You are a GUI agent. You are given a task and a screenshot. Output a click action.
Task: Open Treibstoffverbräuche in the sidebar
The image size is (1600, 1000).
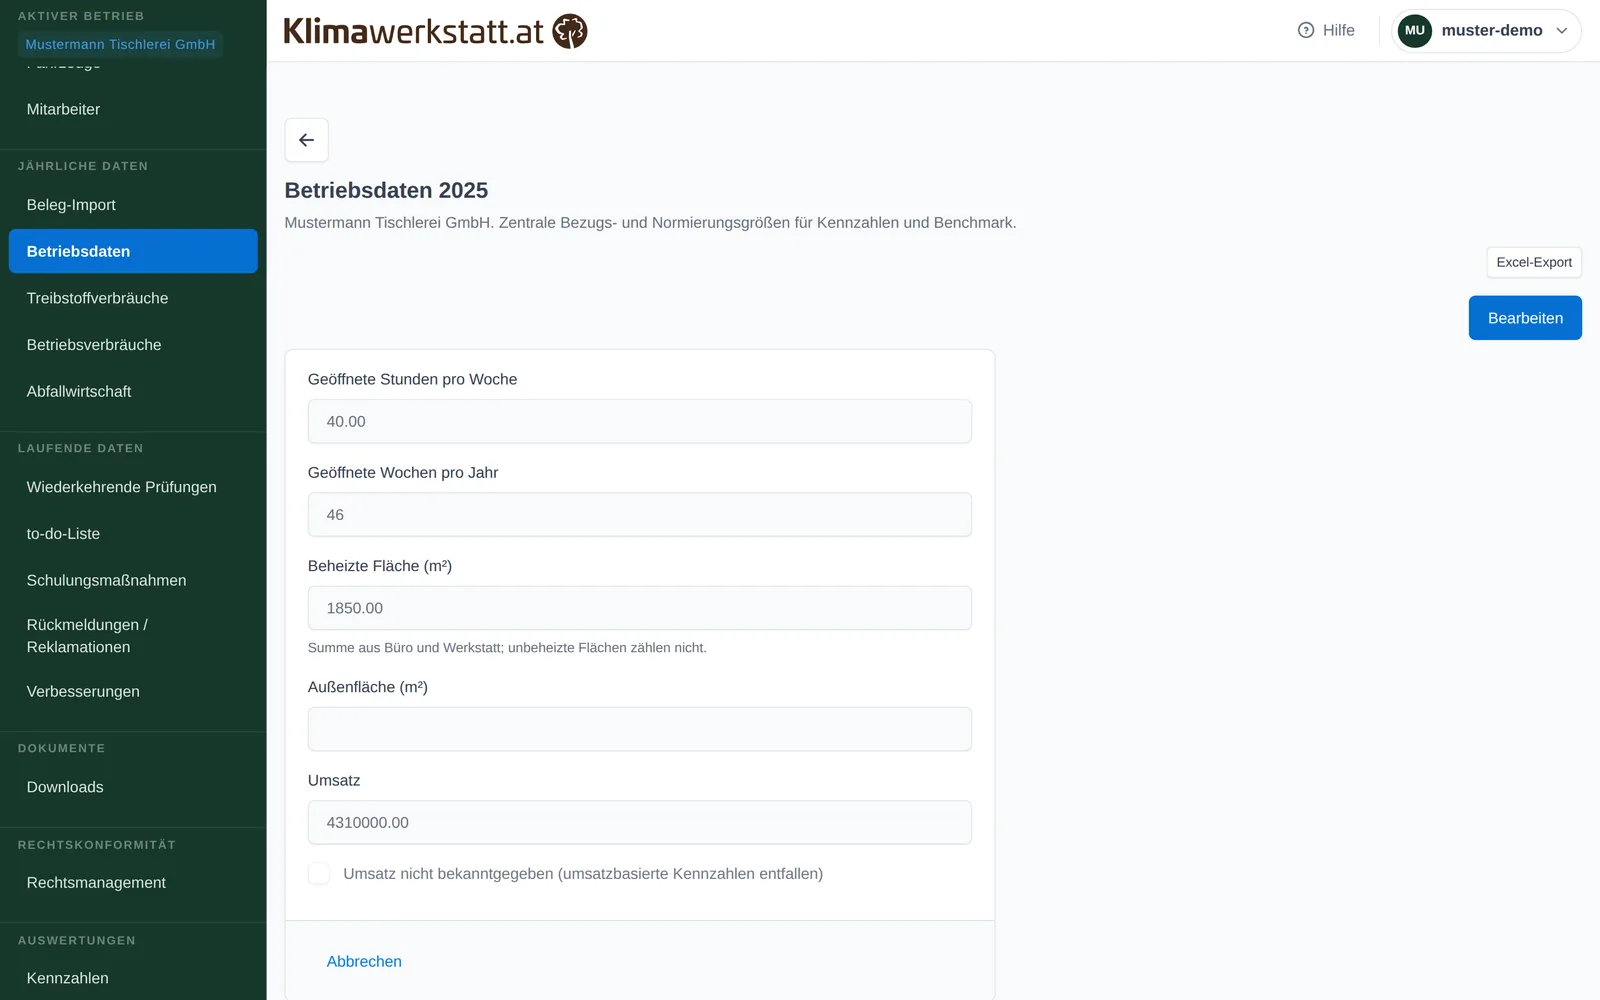(x=133, y=298)
